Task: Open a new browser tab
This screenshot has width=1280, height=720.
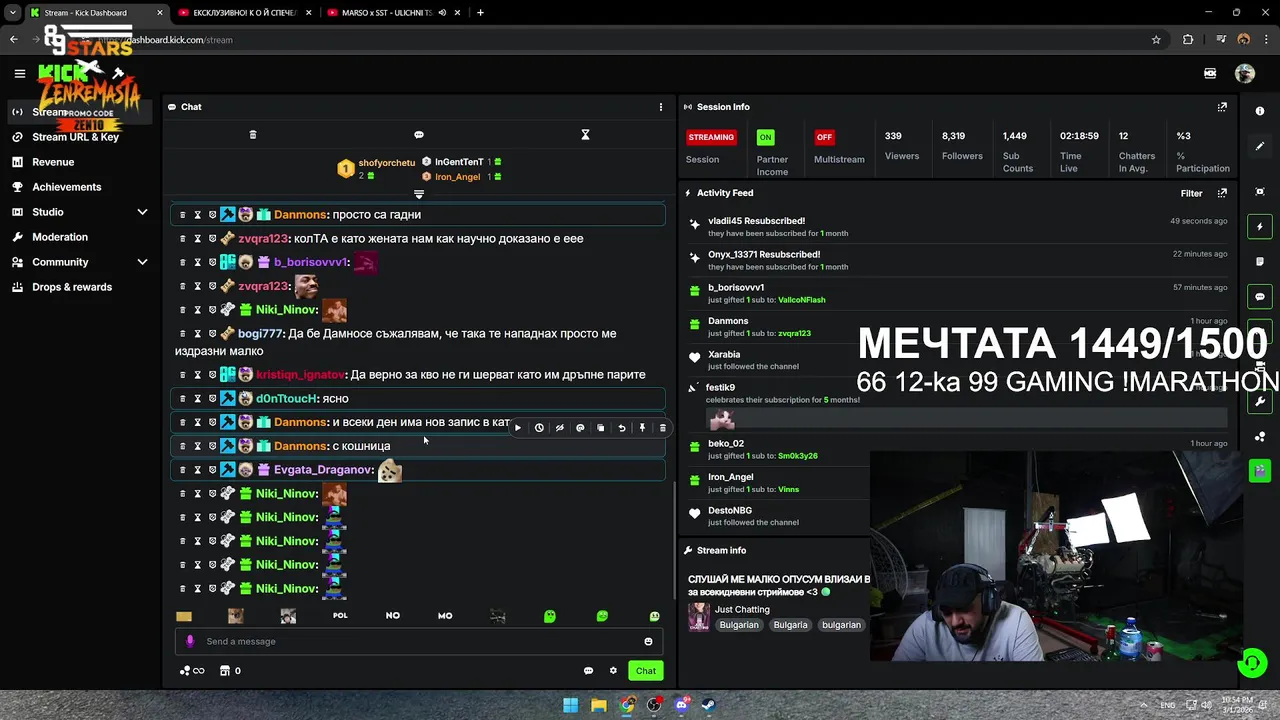Action: [480, 13]
